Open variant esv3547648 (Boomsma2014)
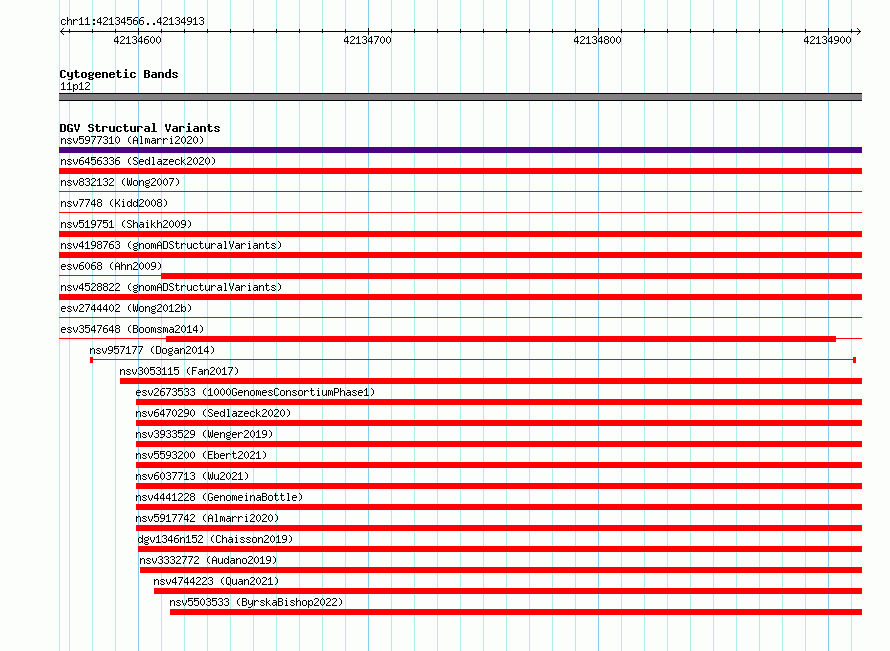Screen dimensions: 890x651 132,329
